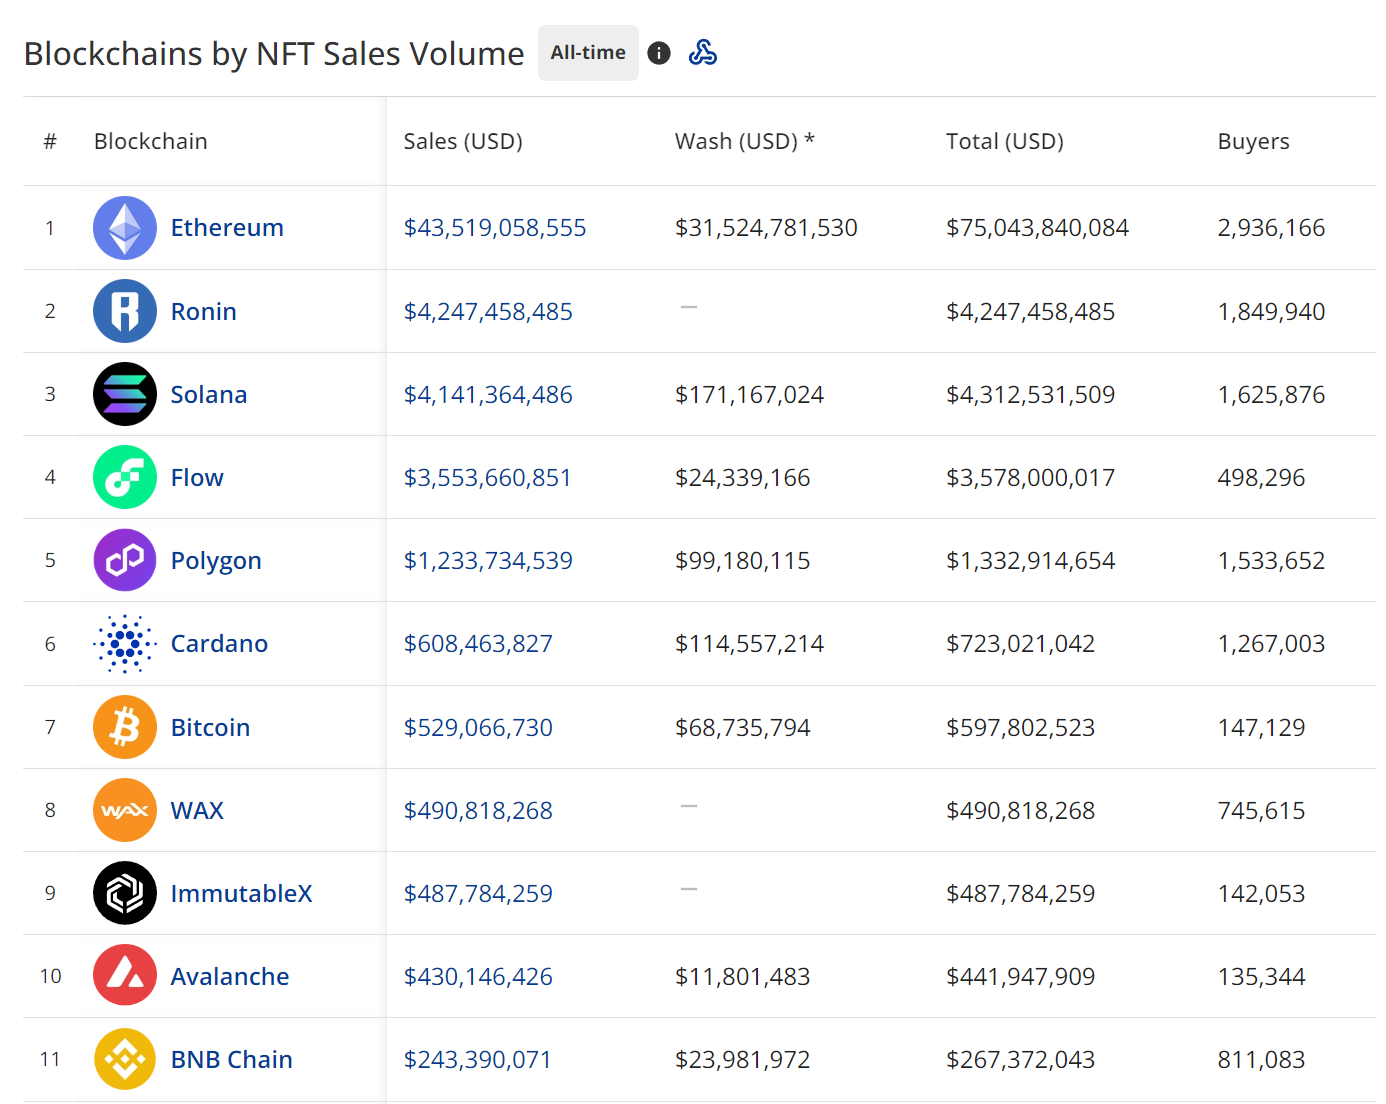The image size is (1386, 1104).
Task: Click the Ethereum logo icon
Action: click(125, 228)
